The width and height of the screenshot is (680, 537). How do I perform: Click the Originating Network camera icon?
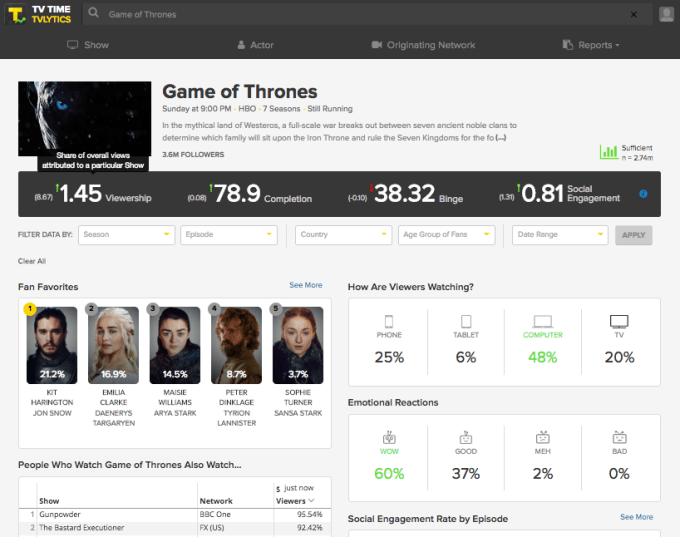click(377, 45)
